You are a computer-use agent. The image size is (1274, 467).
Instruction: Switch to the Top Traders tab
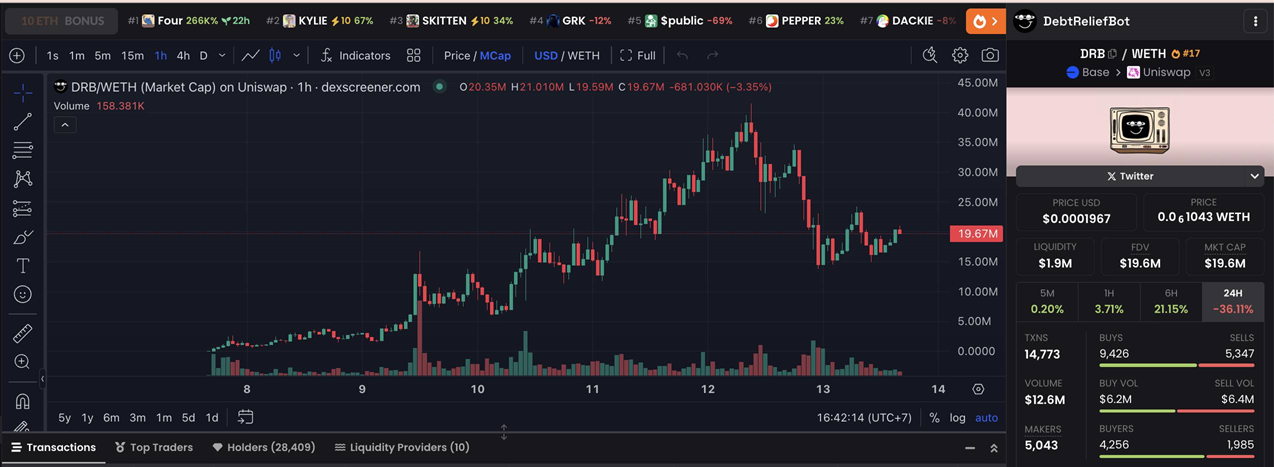(154, 447)
